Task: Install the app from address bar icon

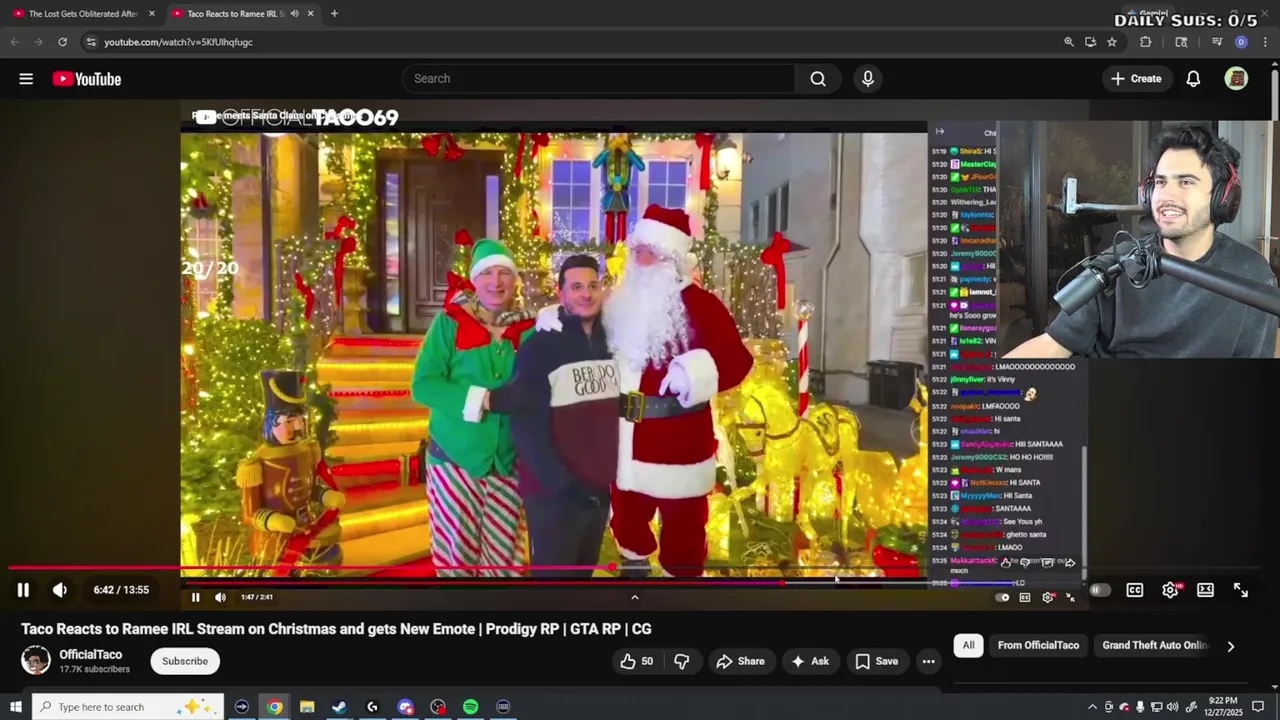Action: click(x=1090, y=42)
